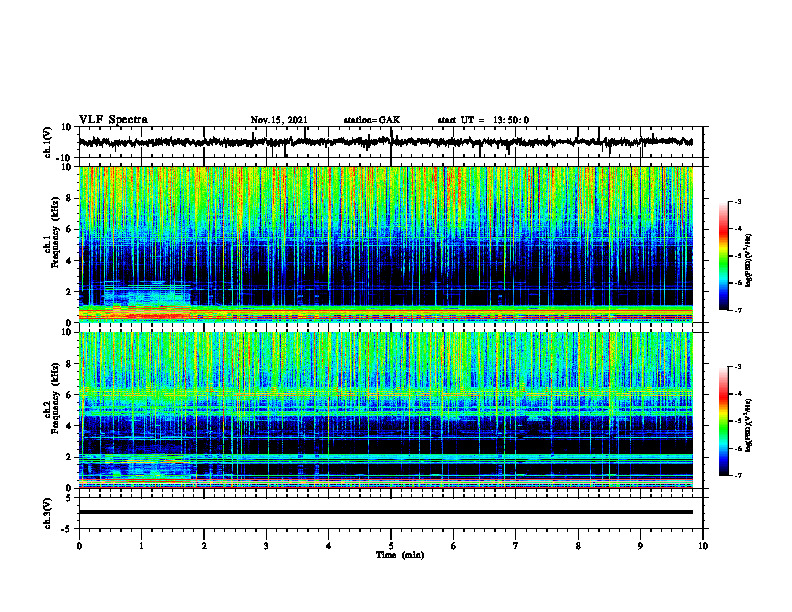This screenshot has width=792, height=612.
Task: Click the "VLF Spectra" plot title
Action: point(113,120)
